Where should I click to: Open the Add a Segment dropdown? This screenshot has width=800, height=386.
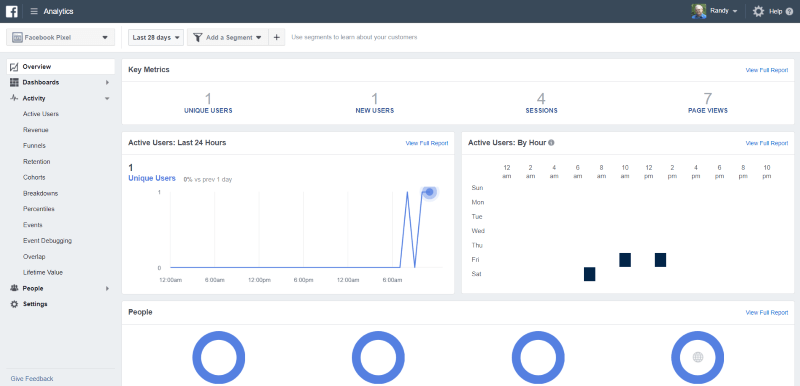228,37
